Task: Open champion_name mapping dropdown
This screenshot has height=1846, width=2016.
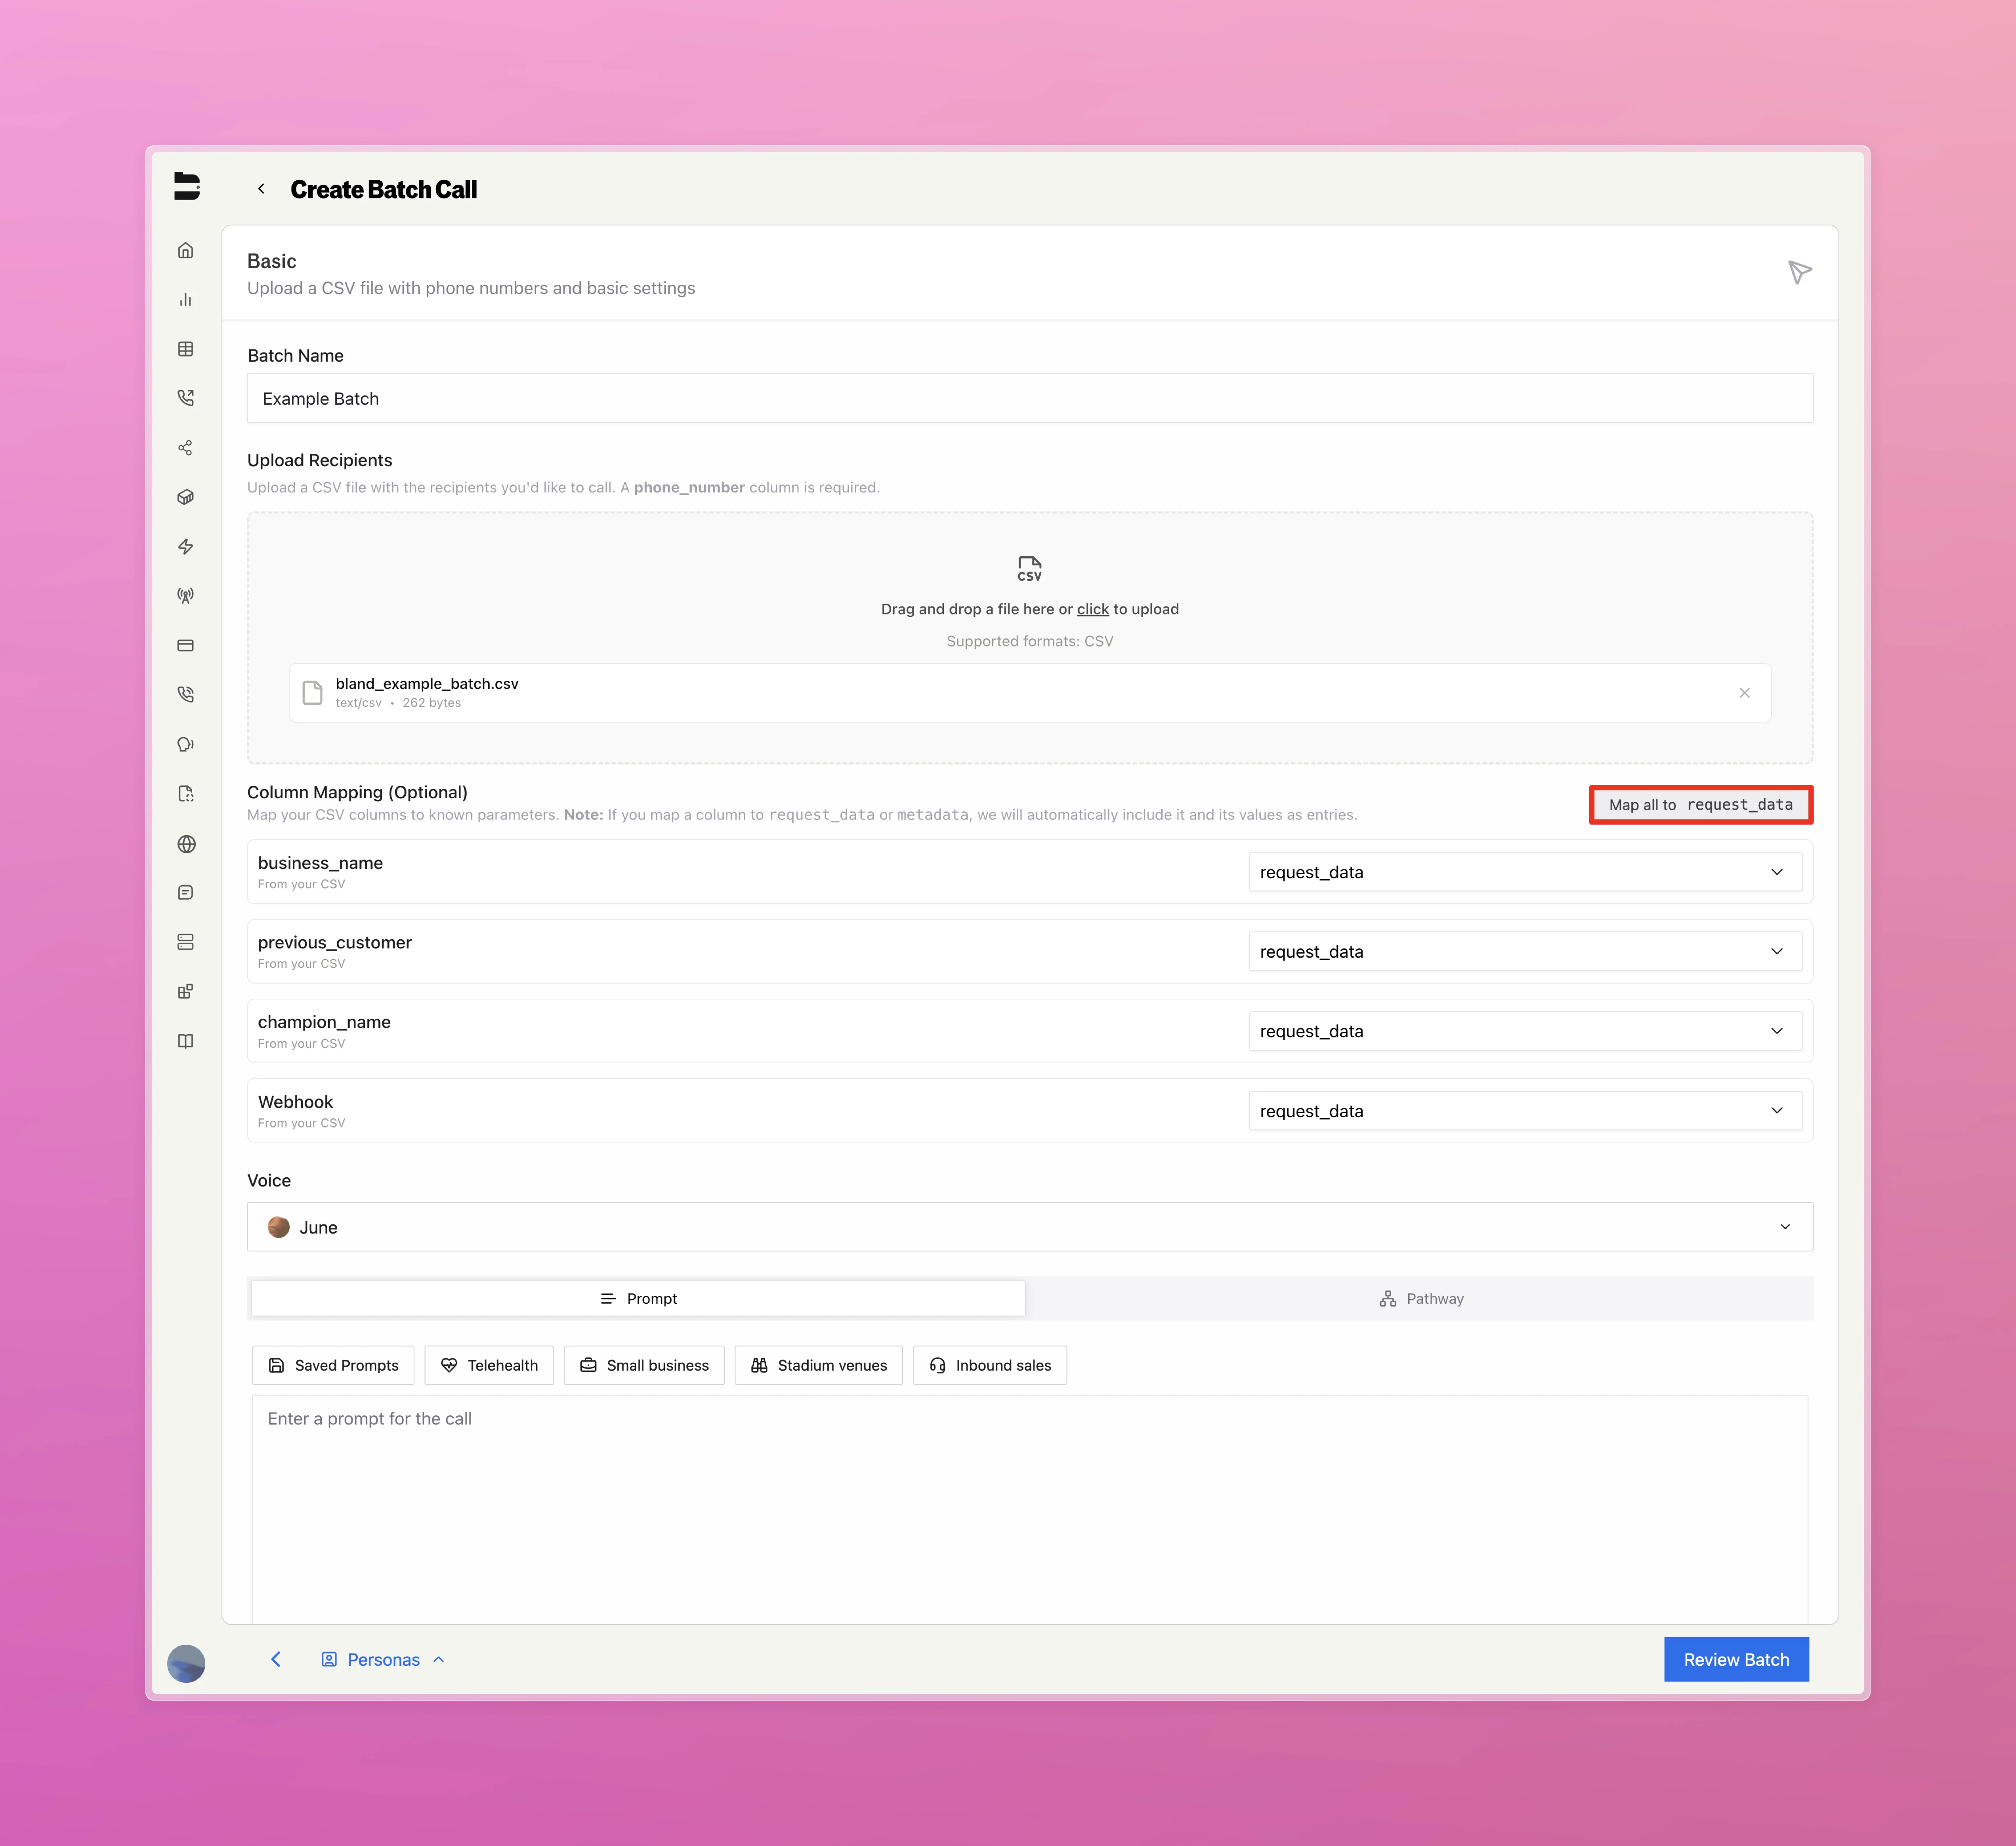Action: [x=1525, y=1031]
